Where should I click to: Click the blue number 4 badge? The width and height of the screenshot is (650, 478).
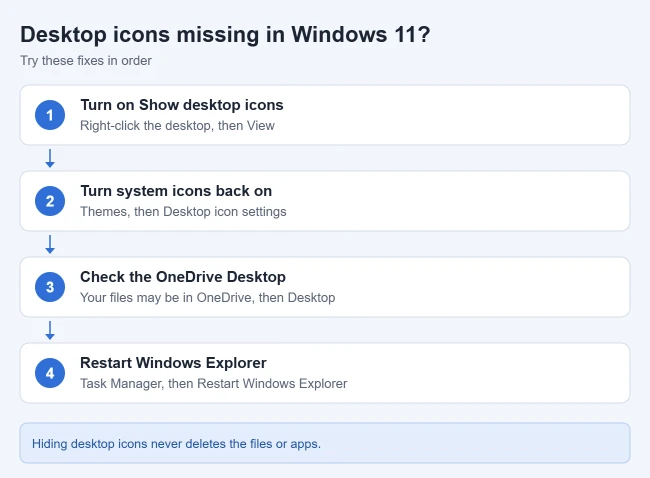[x=50, y=373]
